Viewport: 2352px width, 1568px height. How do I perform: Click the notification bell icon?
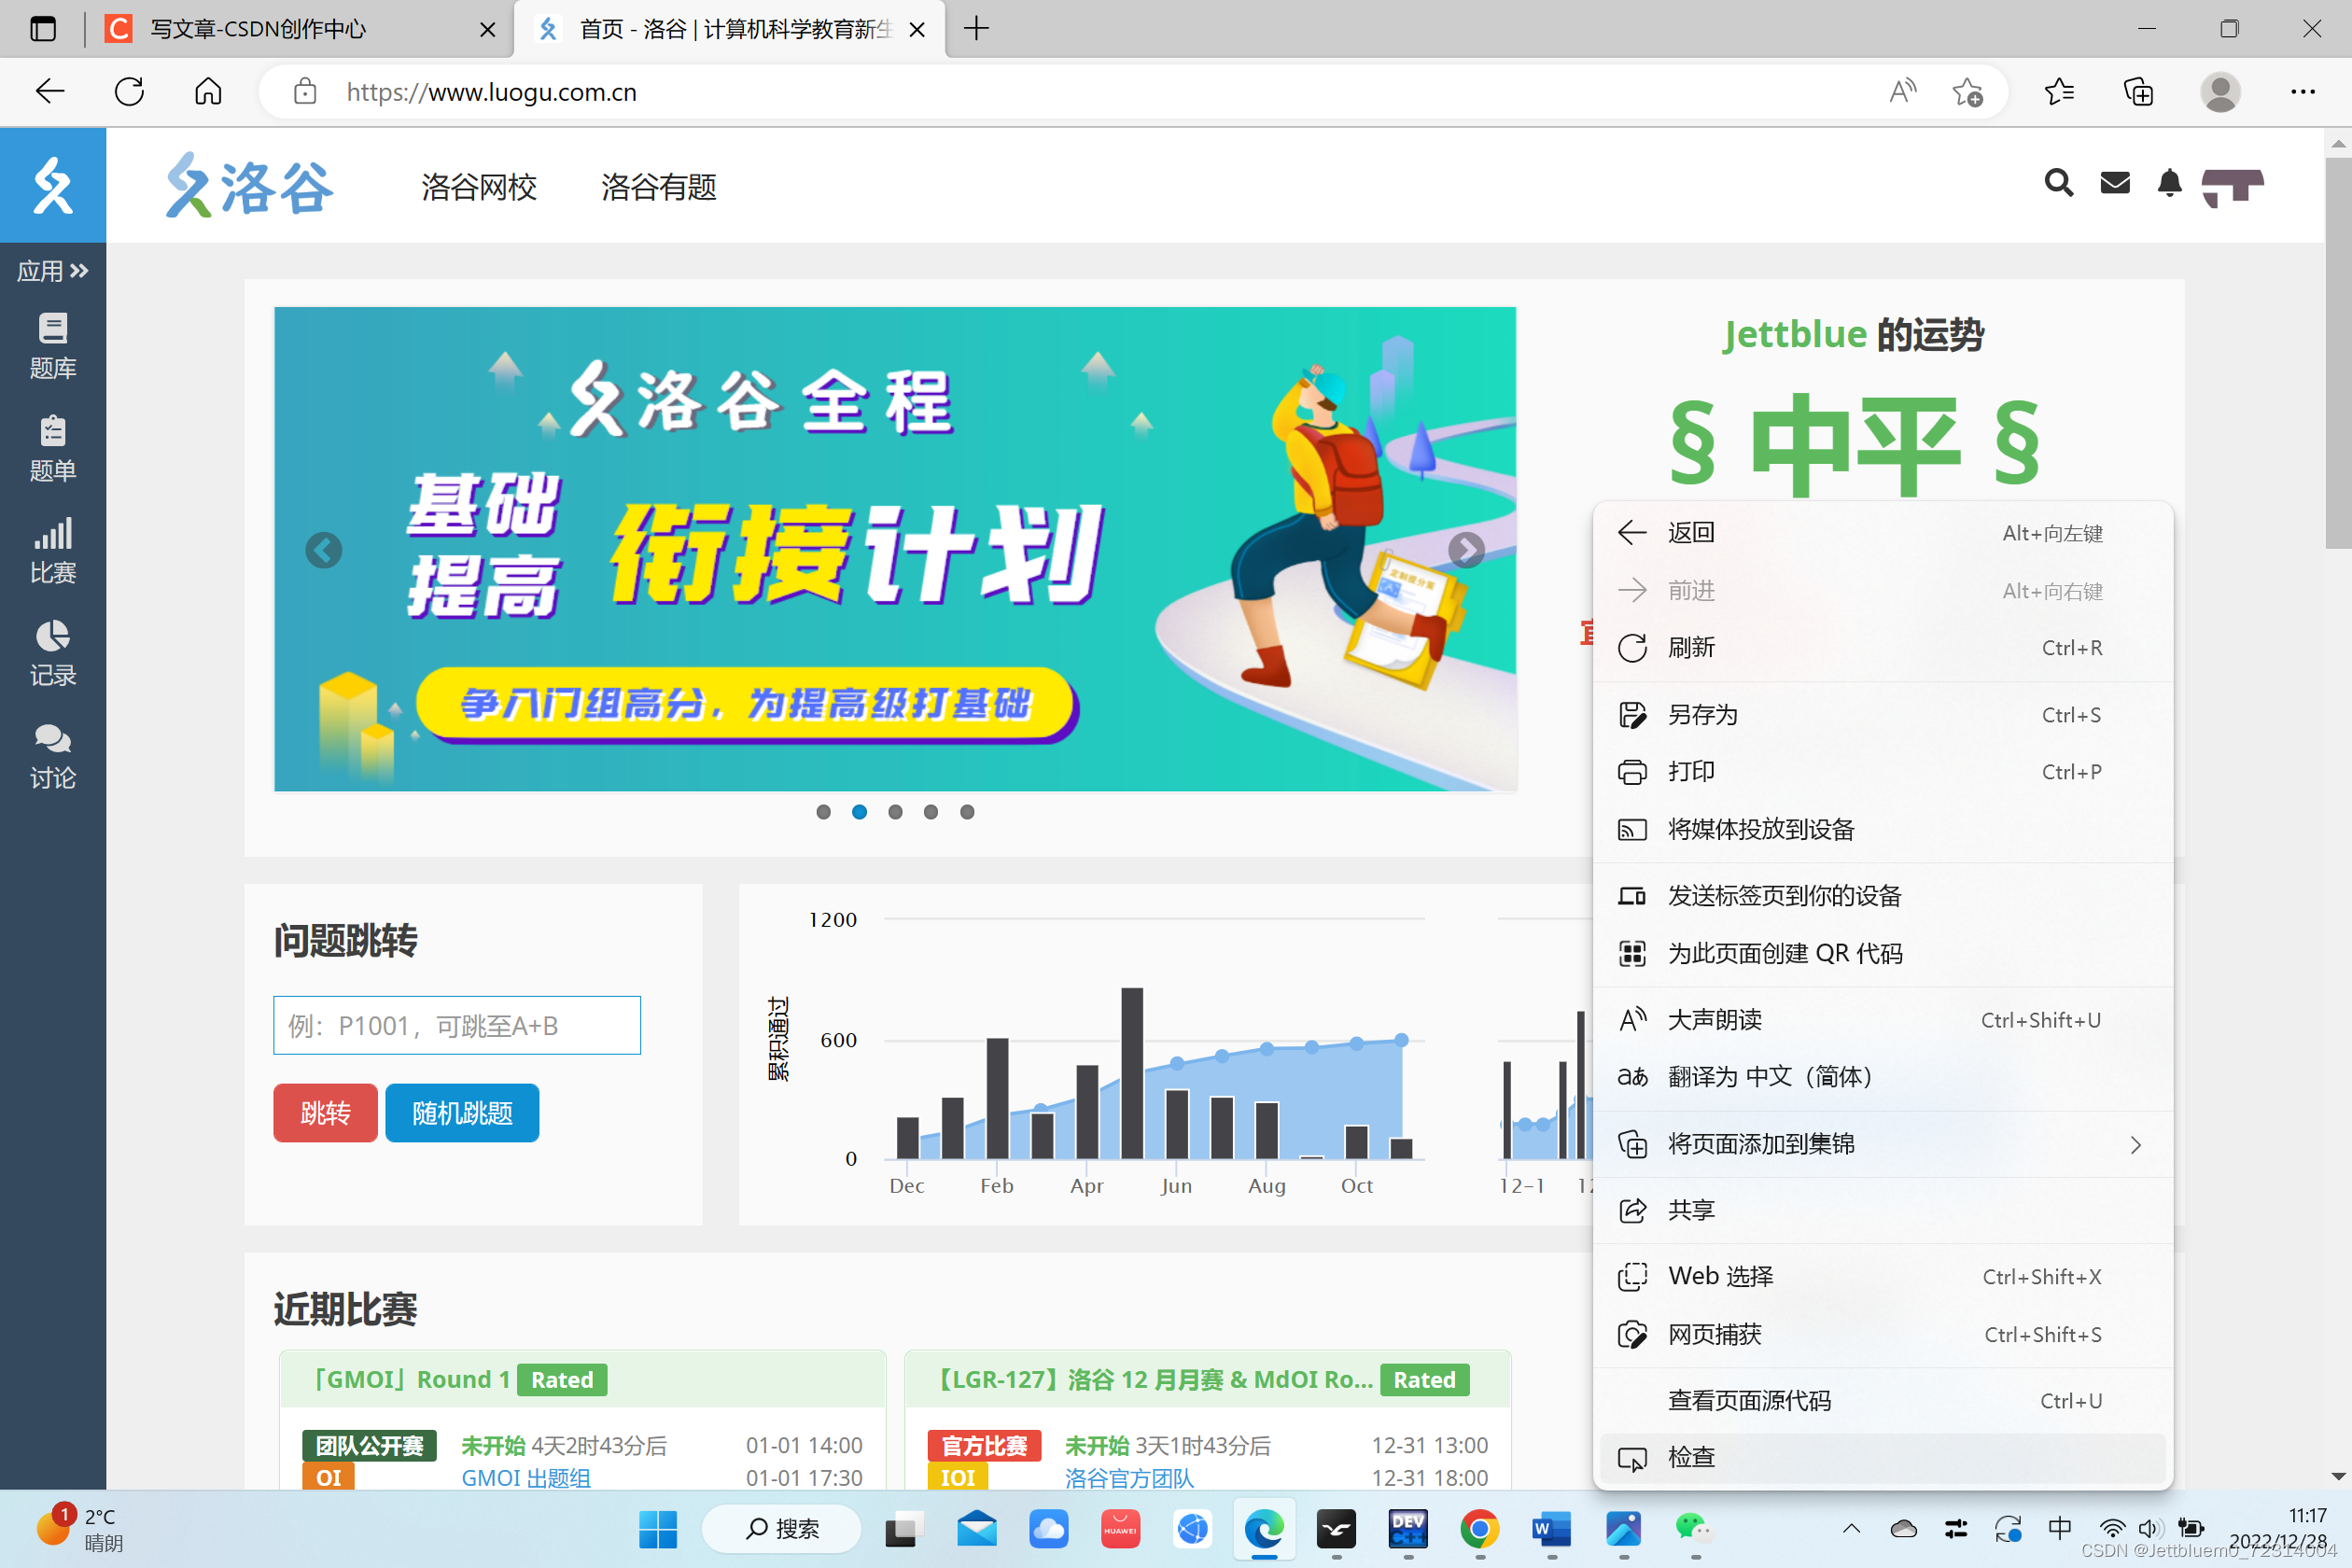2169,183
